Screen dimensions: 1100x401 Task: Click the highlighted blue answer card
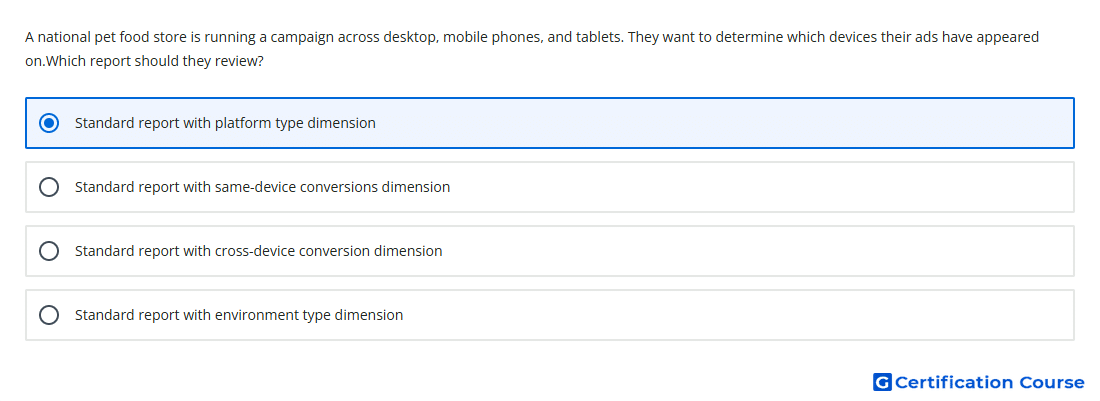(x=550, y=123)
